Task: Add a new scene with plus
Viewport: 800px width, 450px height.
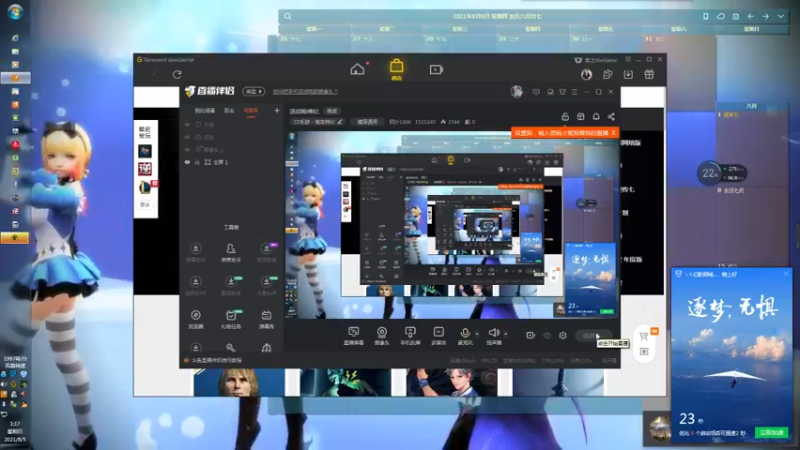Action: point(277,110)
